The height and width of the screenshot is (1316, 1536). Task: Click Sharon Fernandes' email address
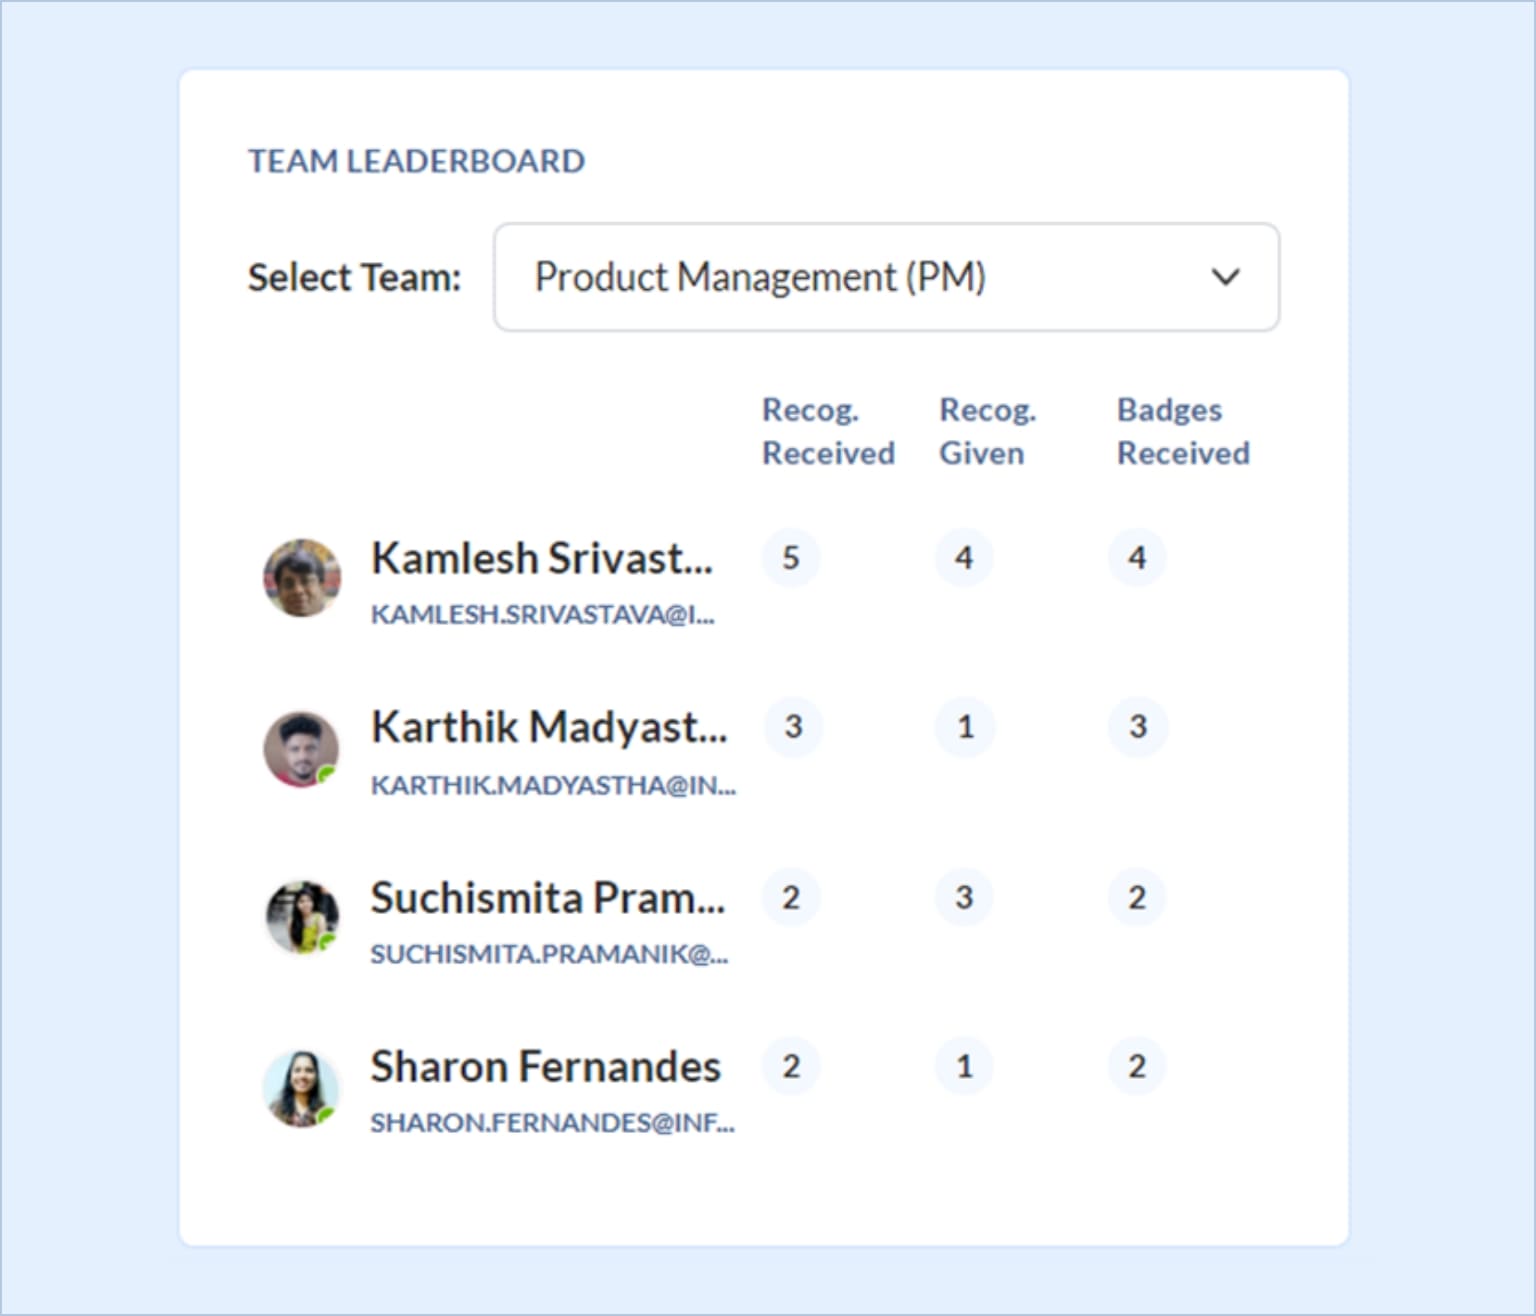click(552, 1123)
